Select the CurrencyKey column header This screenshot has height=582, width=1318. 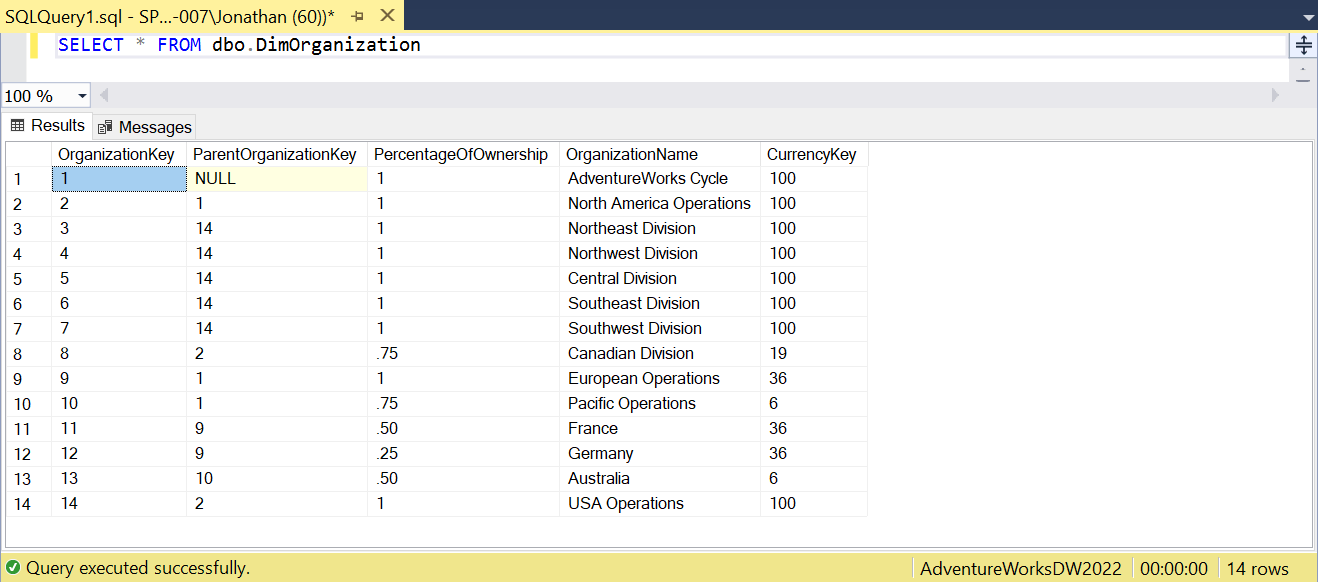tap(811, 154)
